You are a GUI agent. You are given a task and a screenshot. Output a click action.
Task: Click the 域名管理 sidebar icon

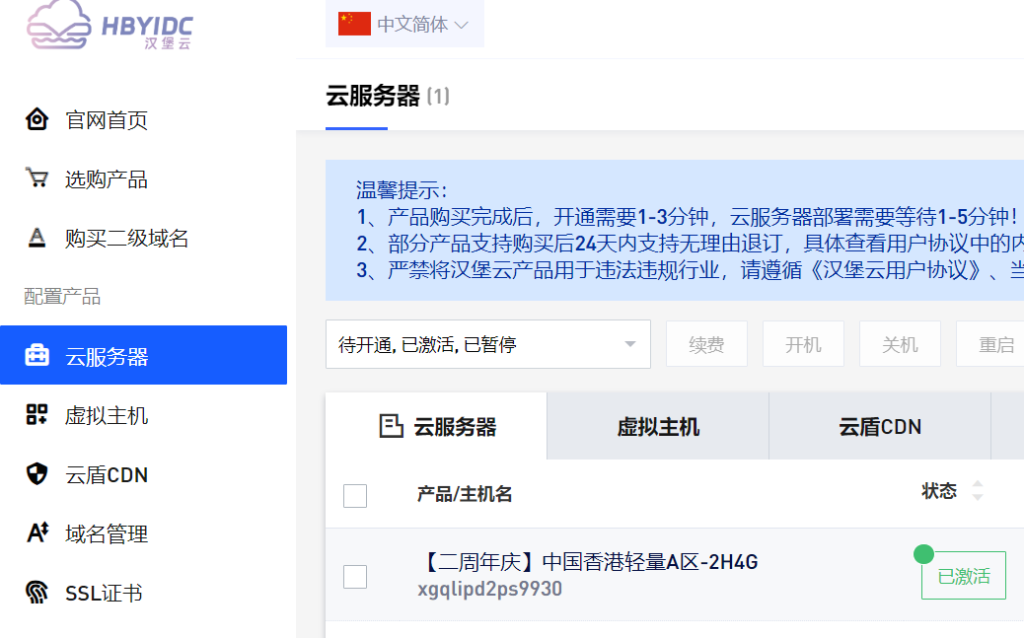click(x=37, y=533)
